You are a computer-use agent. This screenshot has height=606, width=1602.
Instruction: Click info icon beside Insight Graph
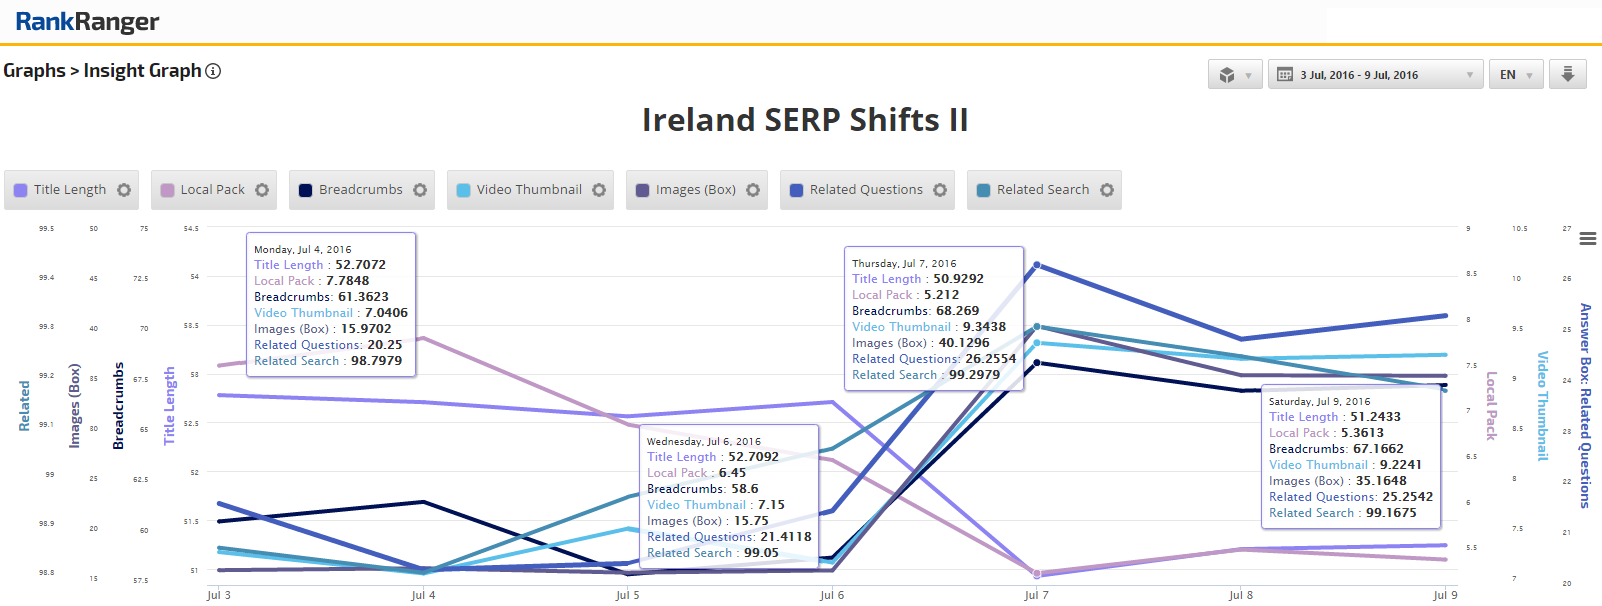click(x=213, y=71)
